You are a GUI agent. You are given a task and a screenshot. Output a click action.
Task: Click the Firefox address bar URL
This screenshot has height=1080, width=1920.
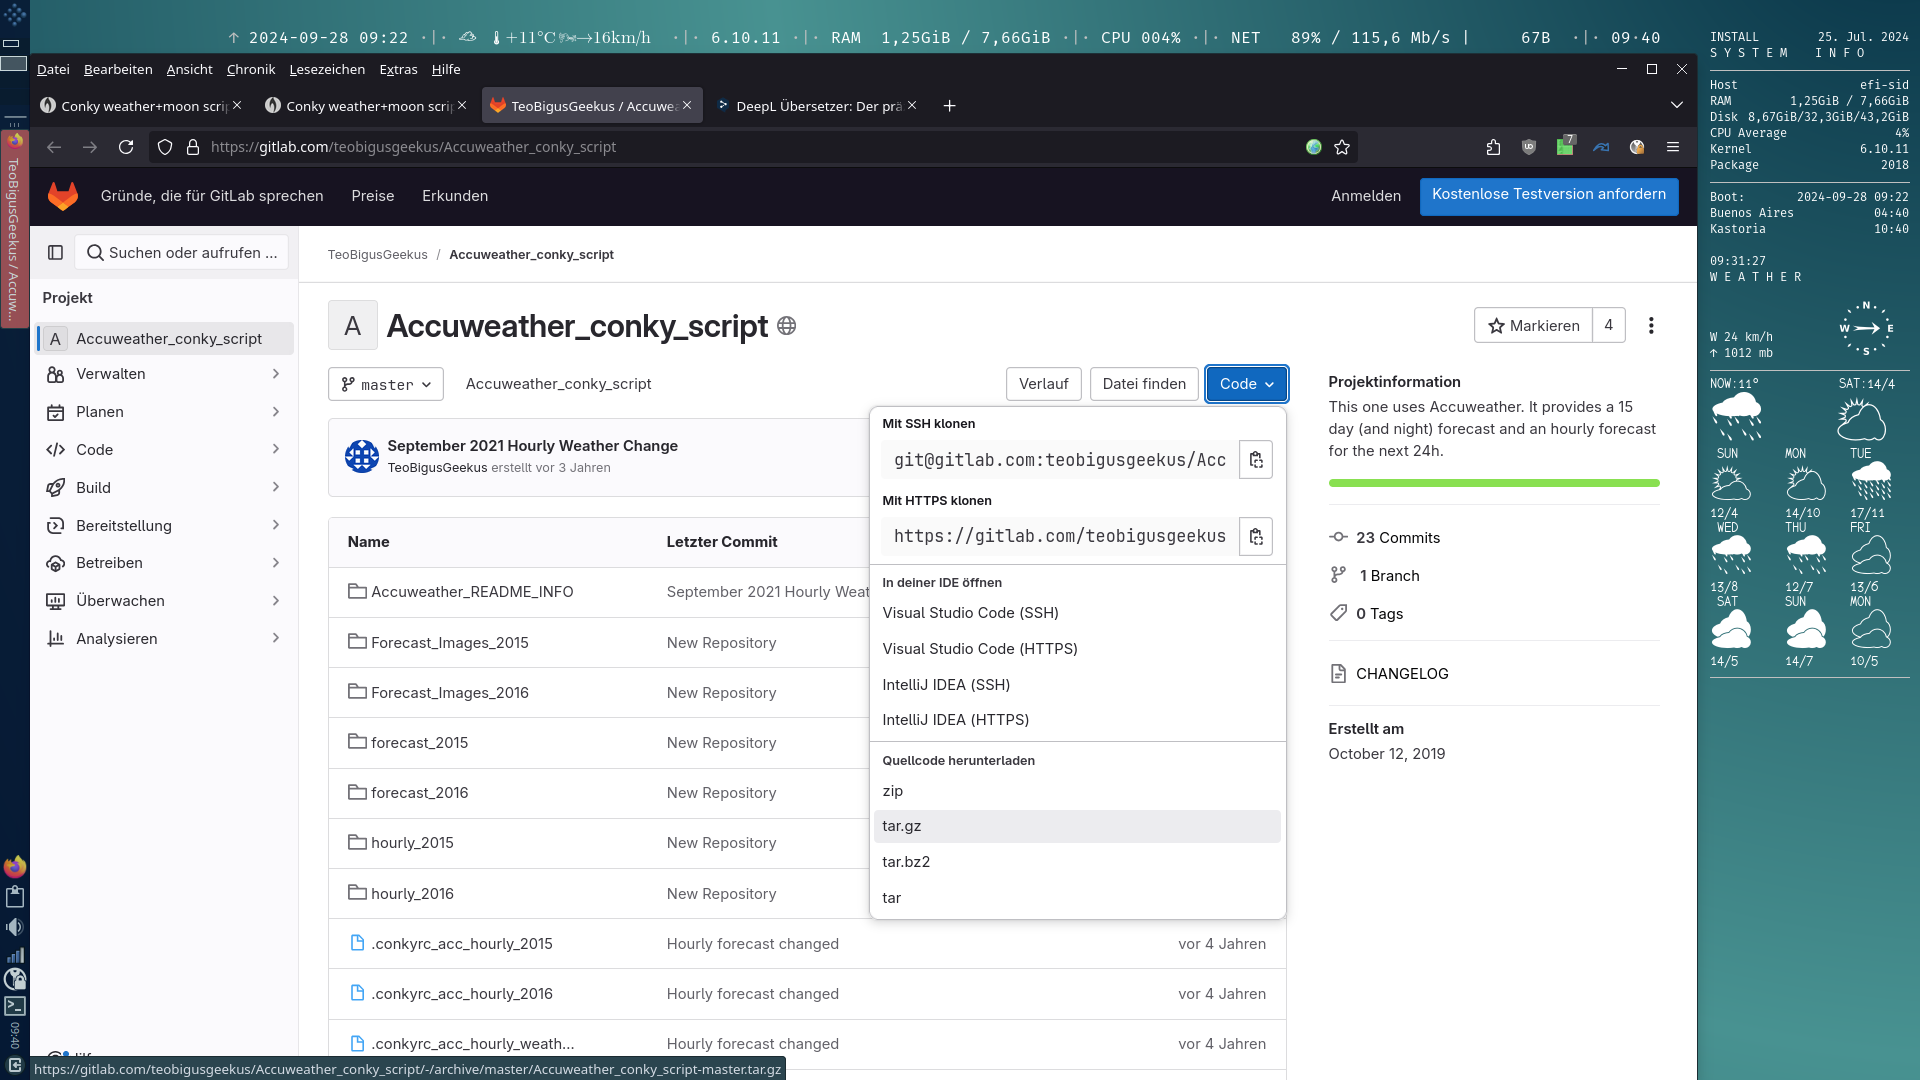(x=413, y=147)
